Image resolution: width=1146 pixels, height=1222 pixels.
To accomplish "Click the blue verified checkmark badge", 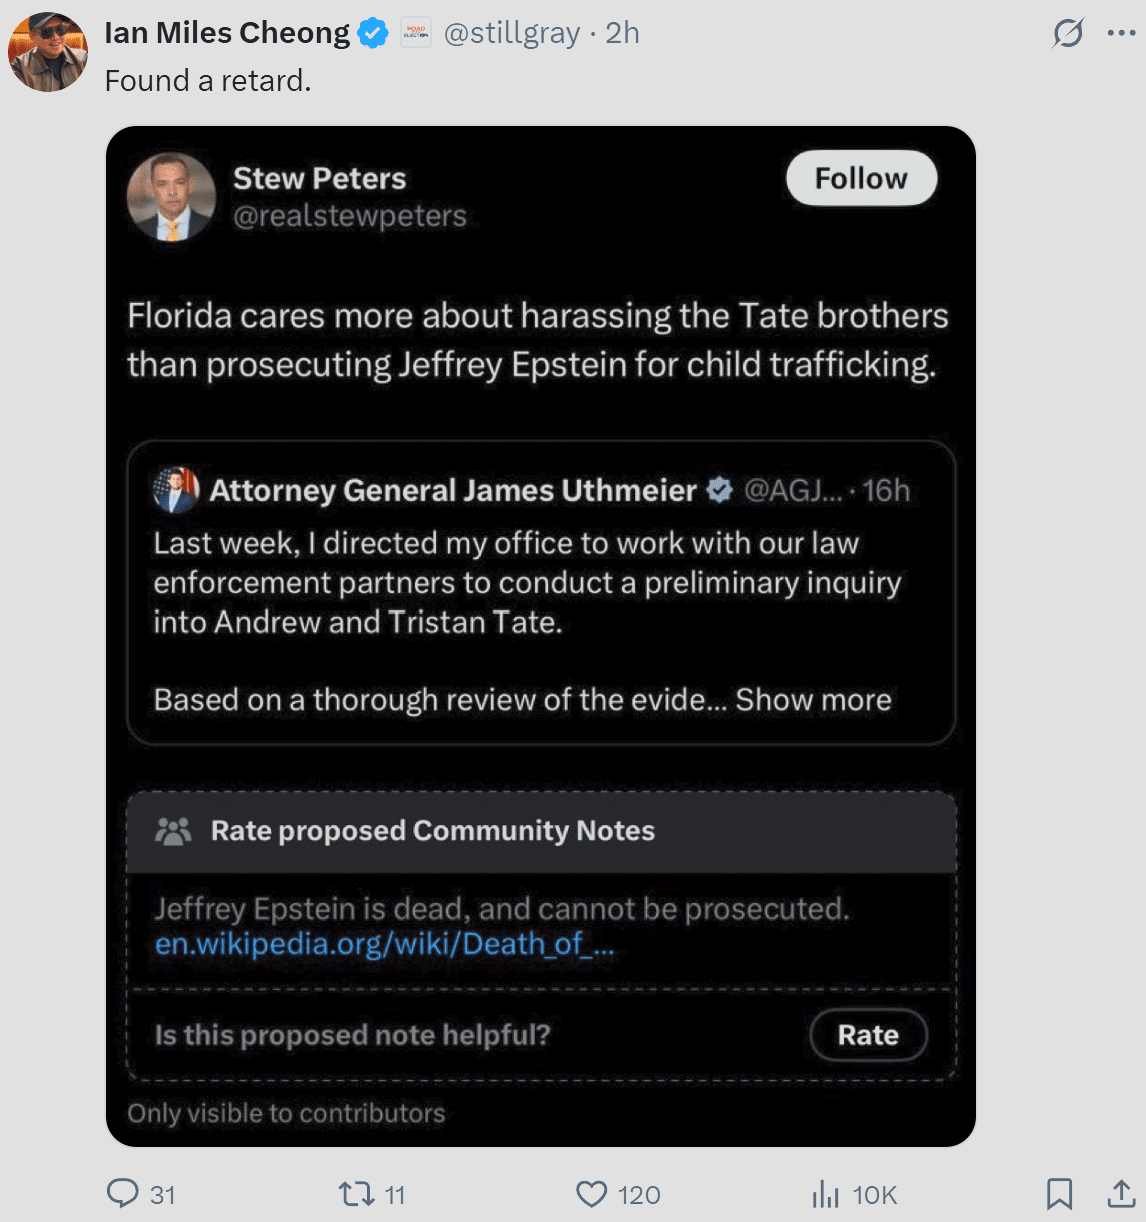I will point(373,33).
